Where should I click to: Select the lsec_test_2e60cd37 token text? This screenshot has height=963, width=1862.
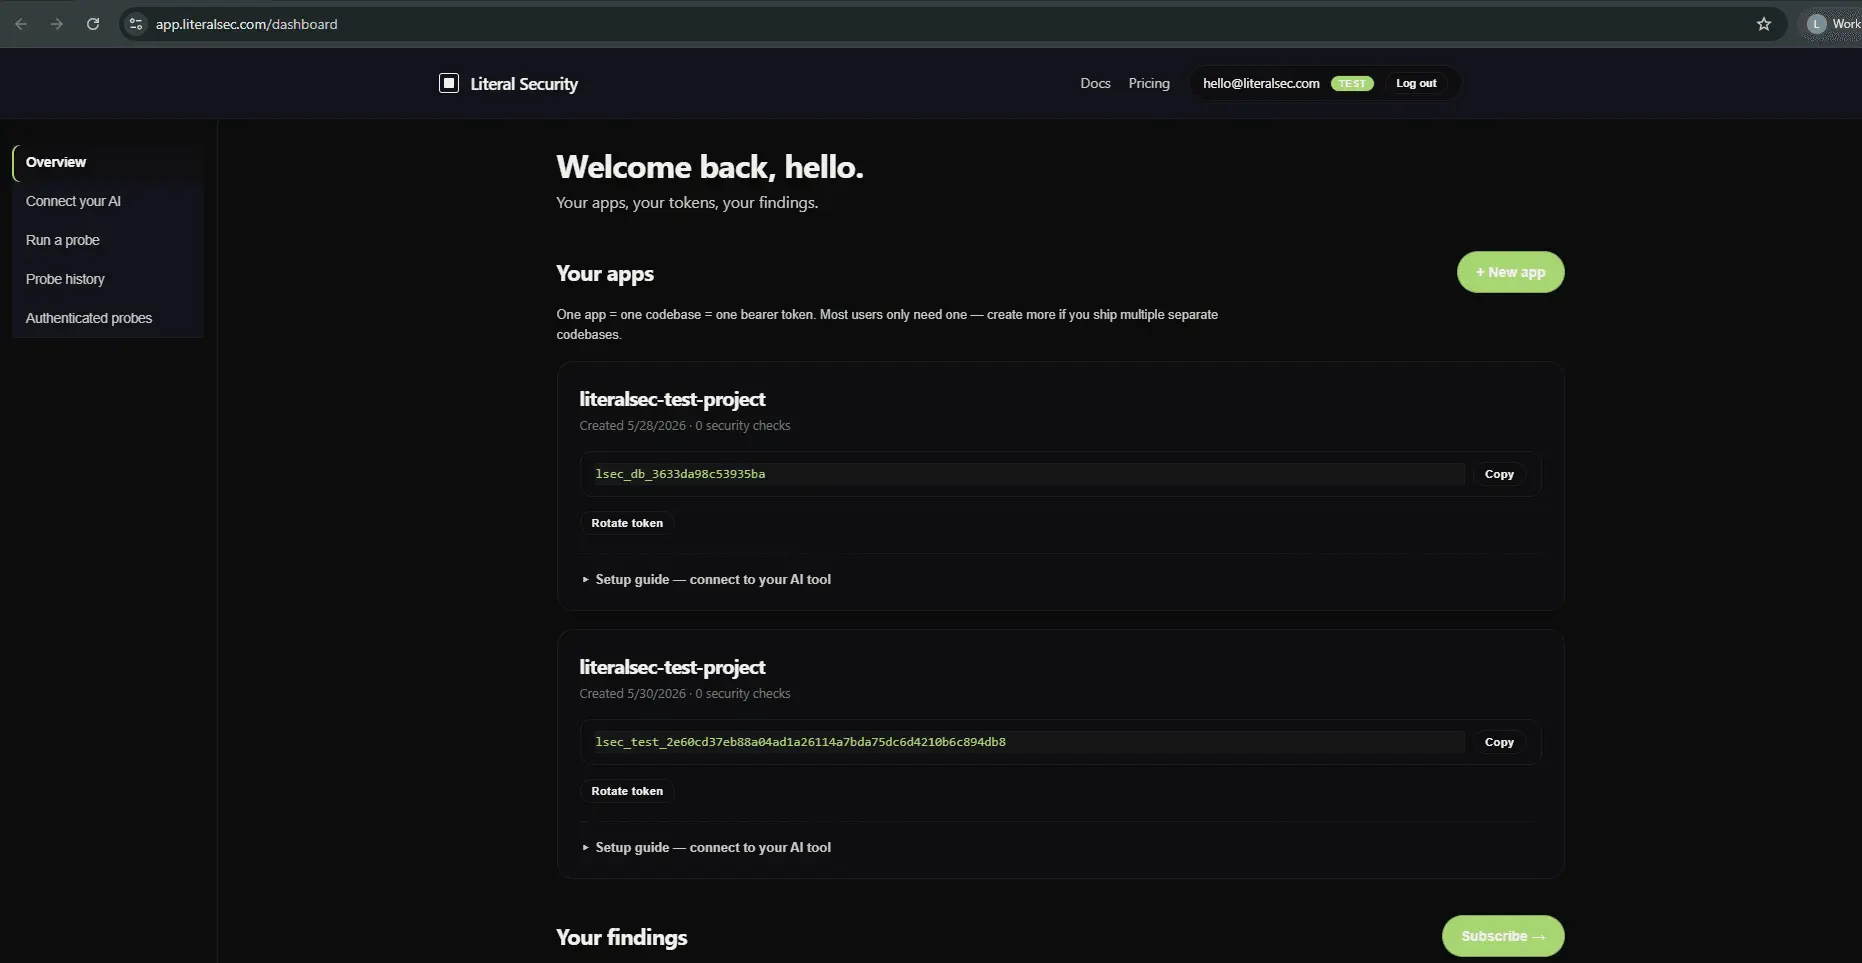[800, 742]
